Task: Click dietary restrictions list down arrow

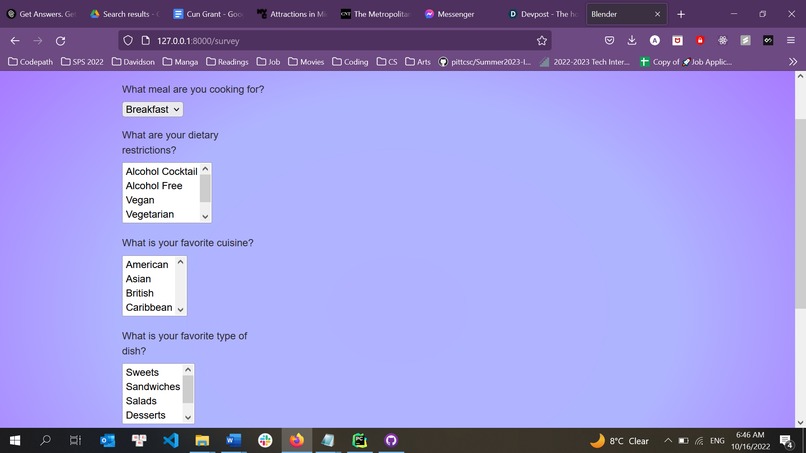Action: pos(205,216)
